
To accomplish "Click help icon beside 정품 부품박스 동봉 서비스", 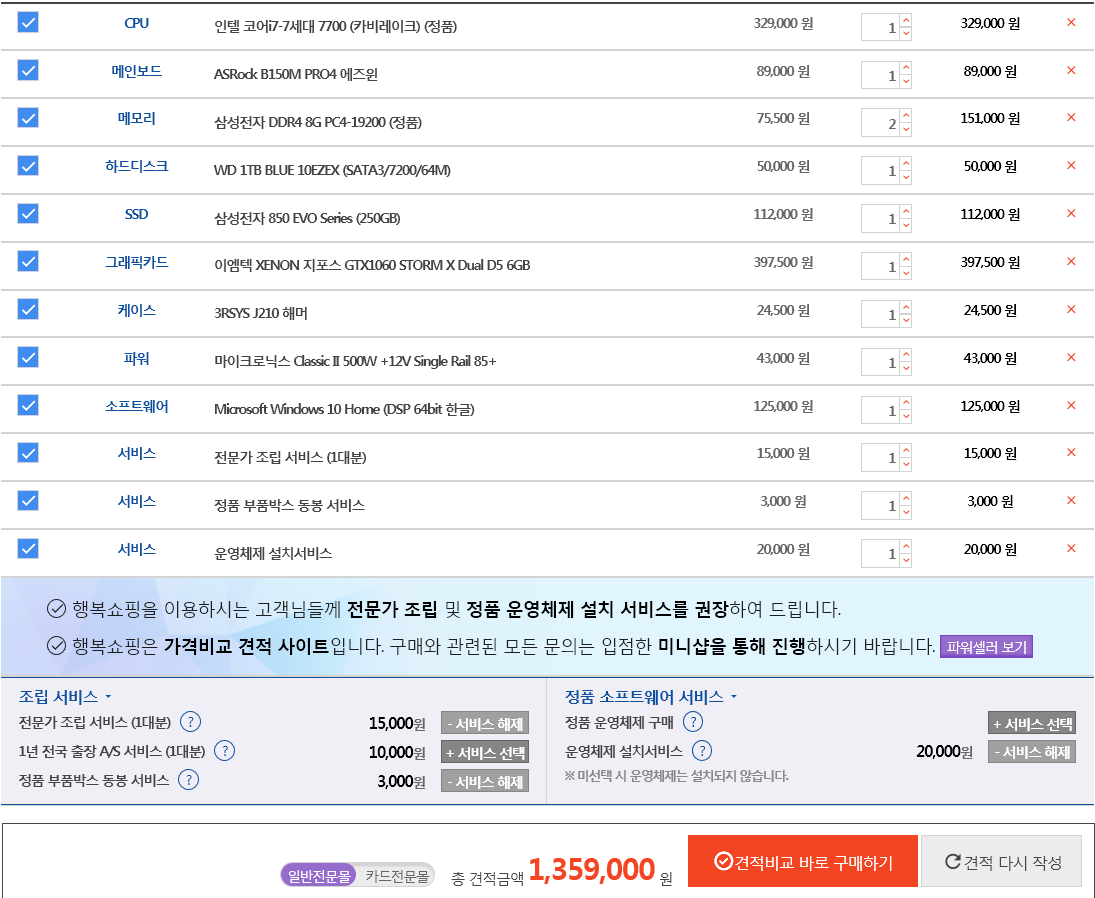I will (x=188, y=780).
